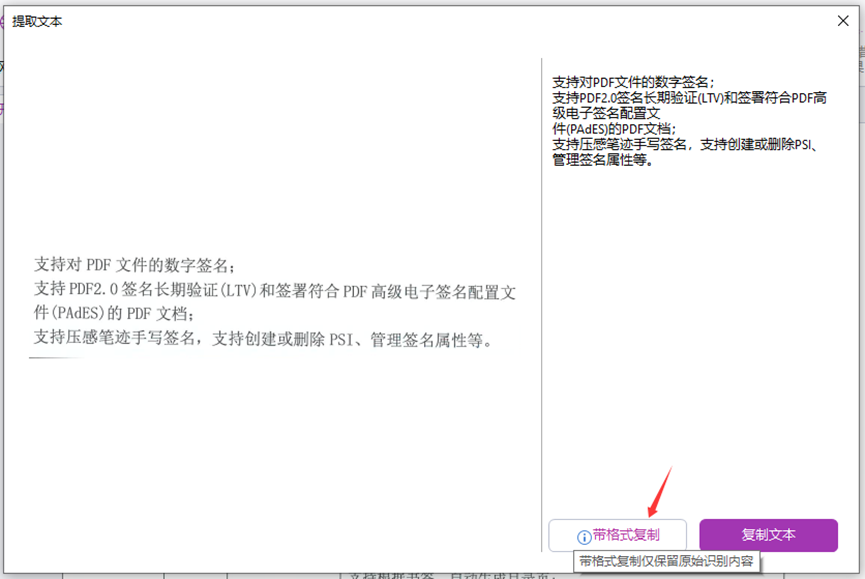Click the info icon beside 带格式复制

coord(584,537)
